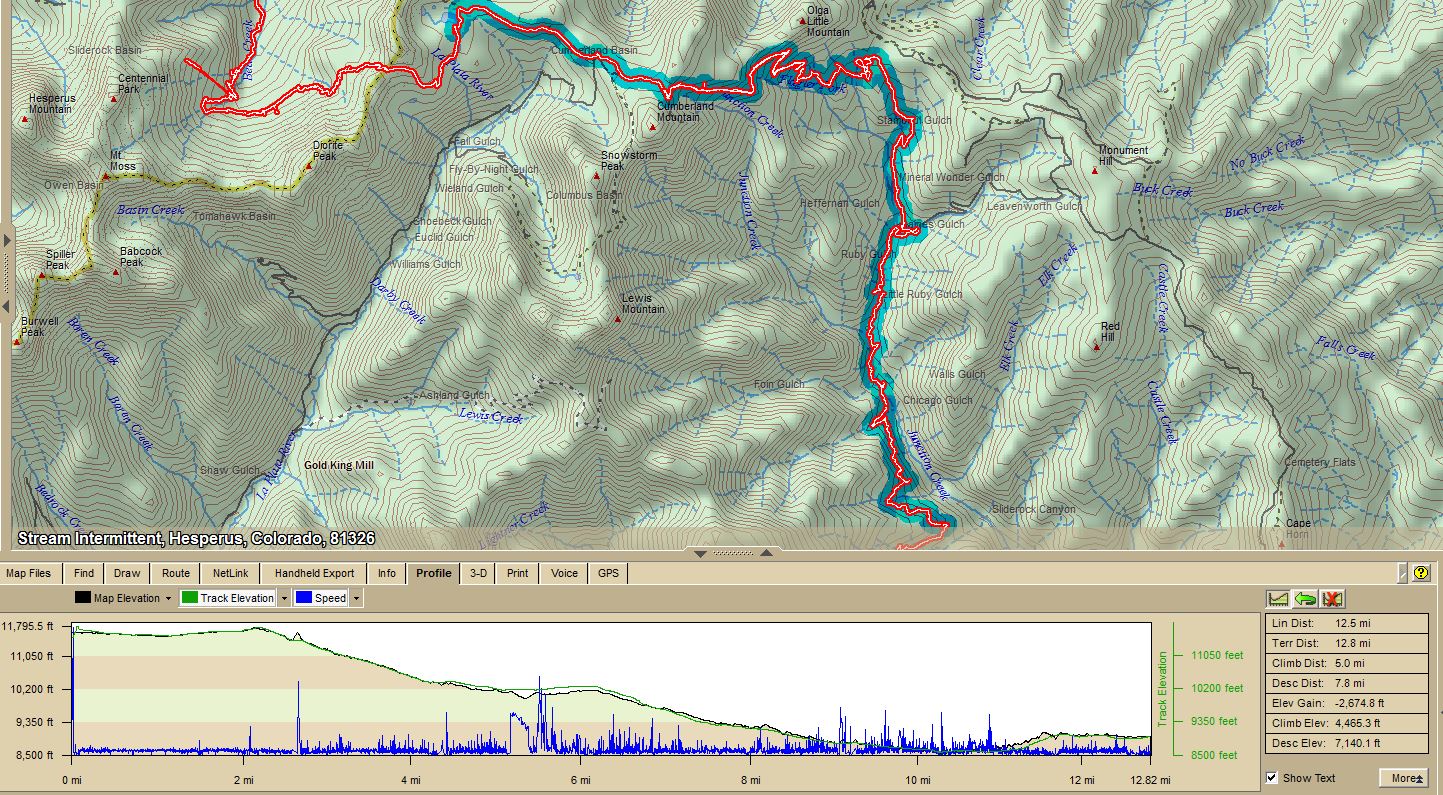Click the green Track Elevation color swatch
The width and height of the screenshot is (1443, 795).
click(190, 598)
